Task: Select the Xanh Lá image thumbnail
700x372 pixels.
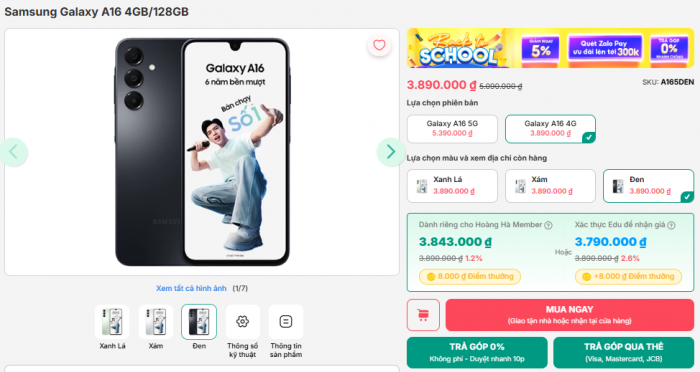Action: coord(112,322)
